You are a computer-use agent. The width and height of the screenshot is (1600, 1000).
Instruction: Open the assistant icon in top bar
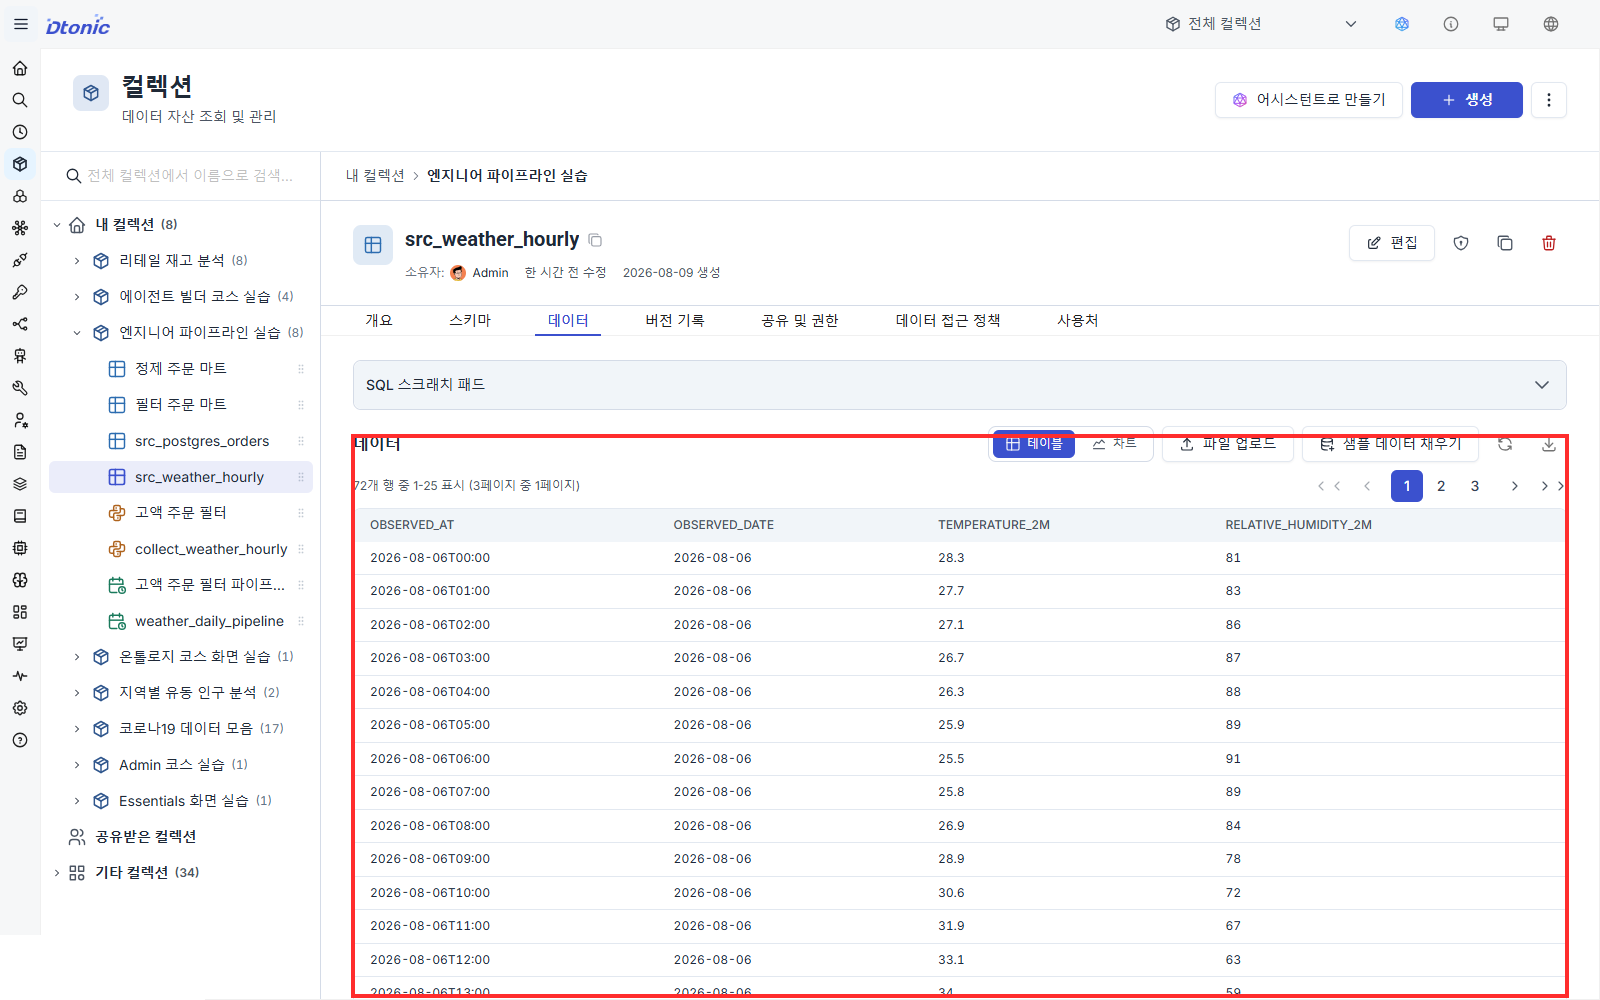pos(1402,24)
